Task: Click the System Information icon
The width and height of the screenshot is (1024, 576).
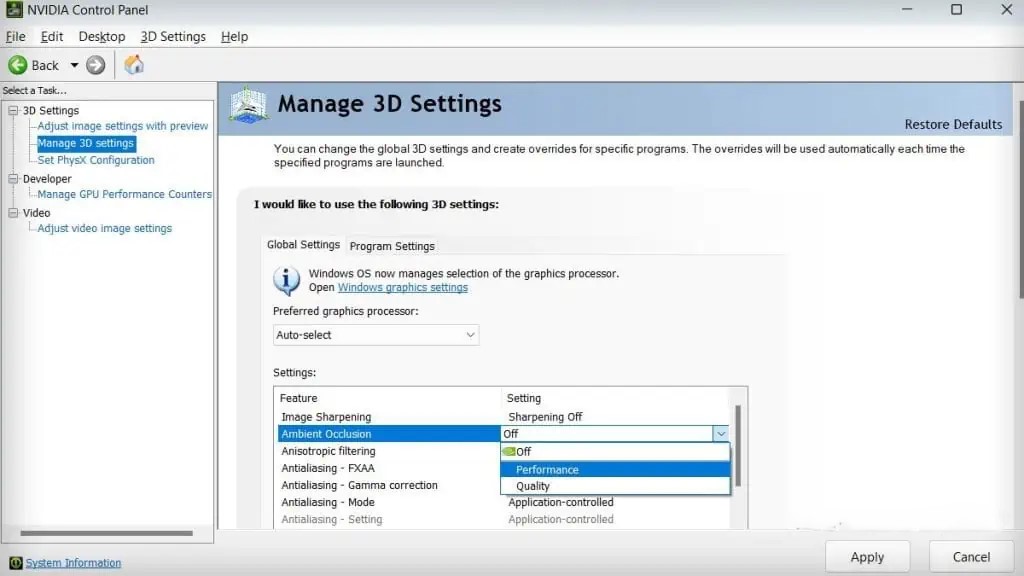Action: (15, 563)
